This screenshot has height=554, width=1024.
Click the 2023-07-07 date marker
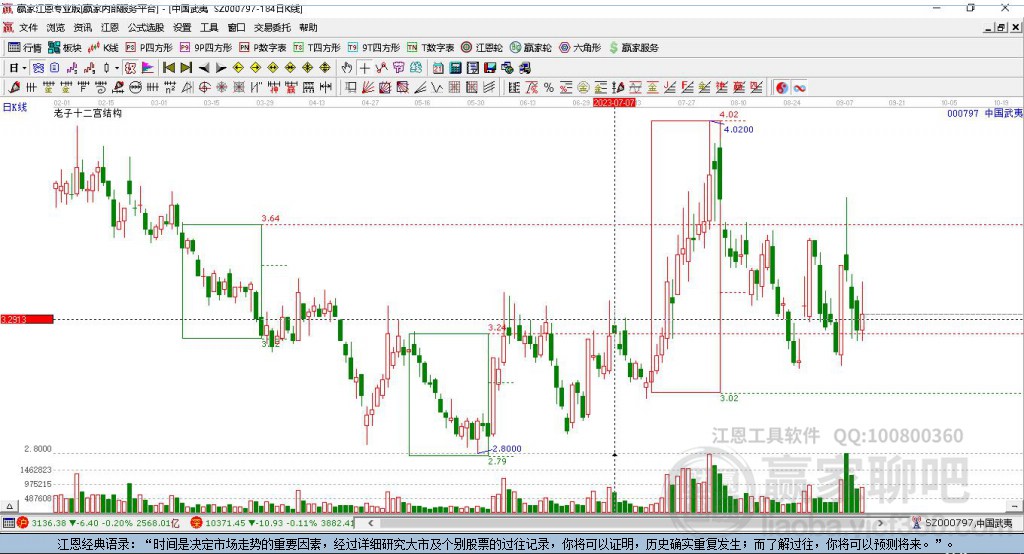(x=614, y=103)
